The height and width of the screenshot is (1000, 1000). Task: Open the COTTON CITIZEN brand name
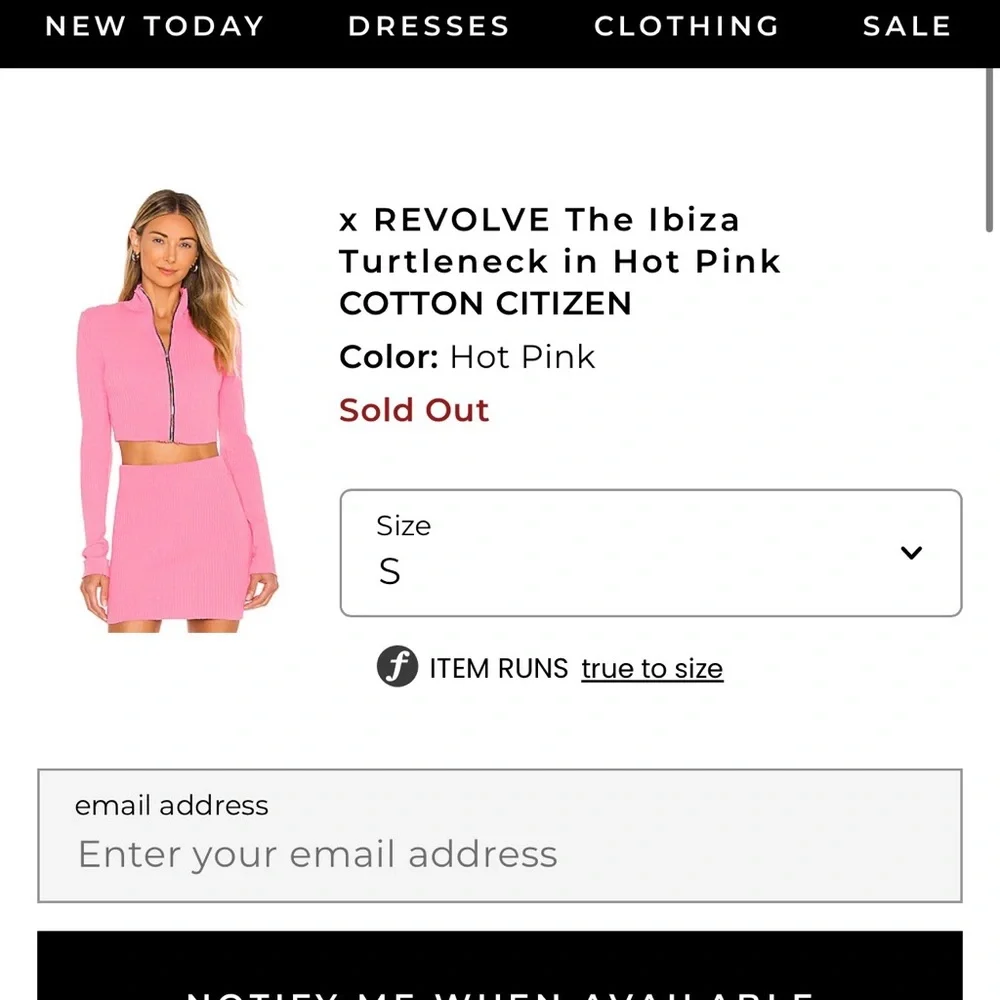click(484, 303)
